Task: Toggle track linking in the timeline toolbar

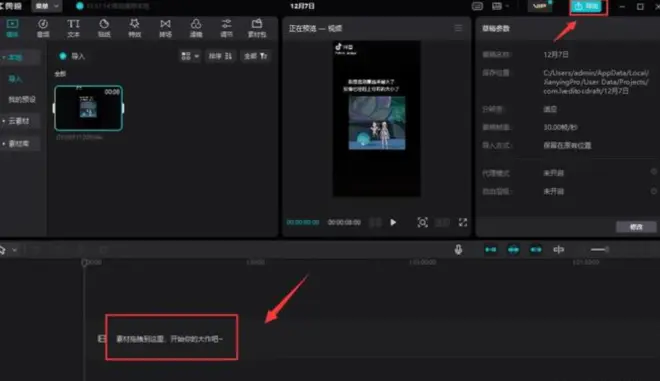Action: [536, 250]
